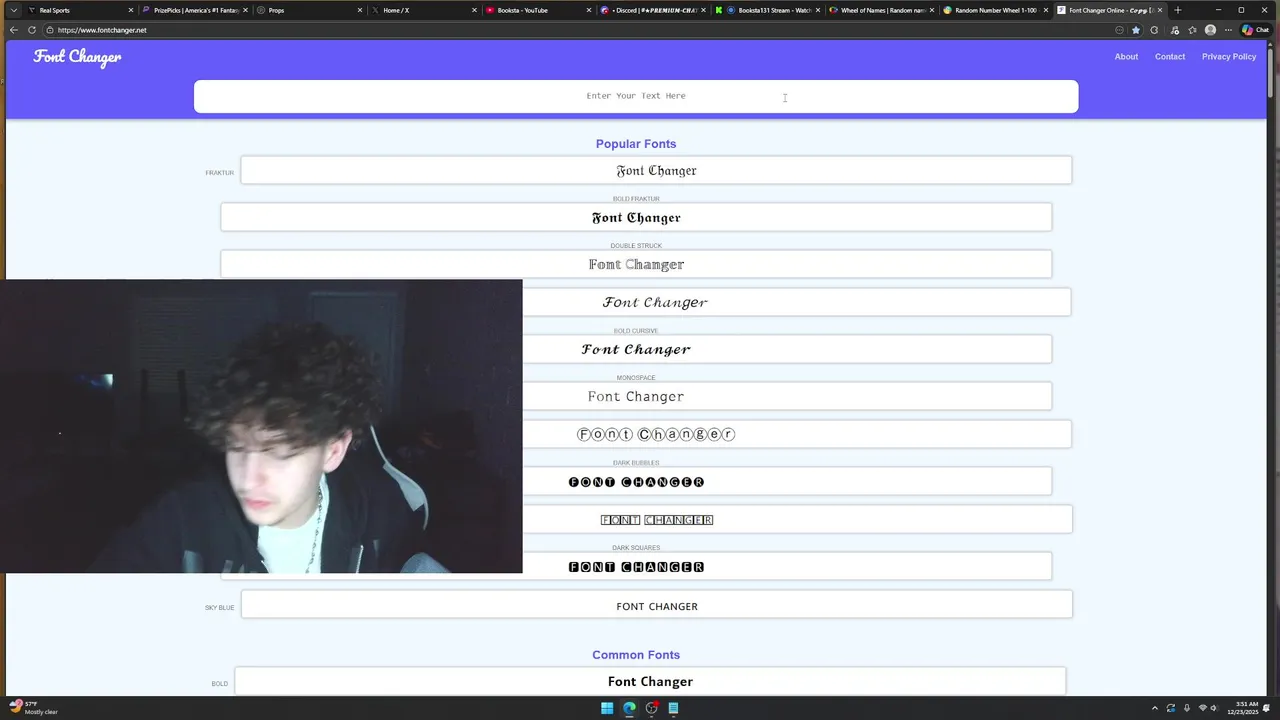
Task: Open a new browser tab with plus
Action: [x=1178, y=10]
